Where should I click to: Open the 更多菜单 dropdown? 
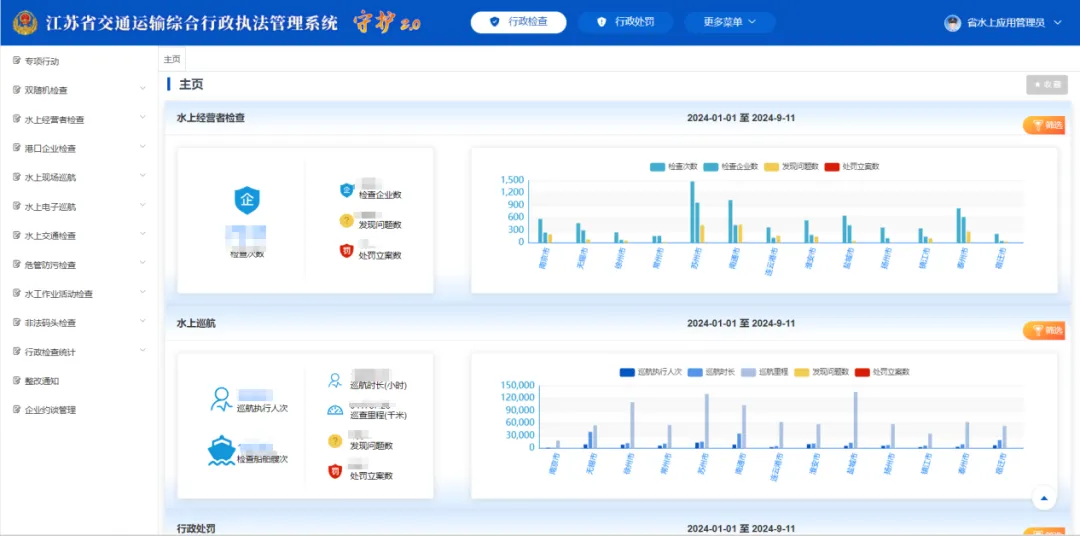point(729,22)
